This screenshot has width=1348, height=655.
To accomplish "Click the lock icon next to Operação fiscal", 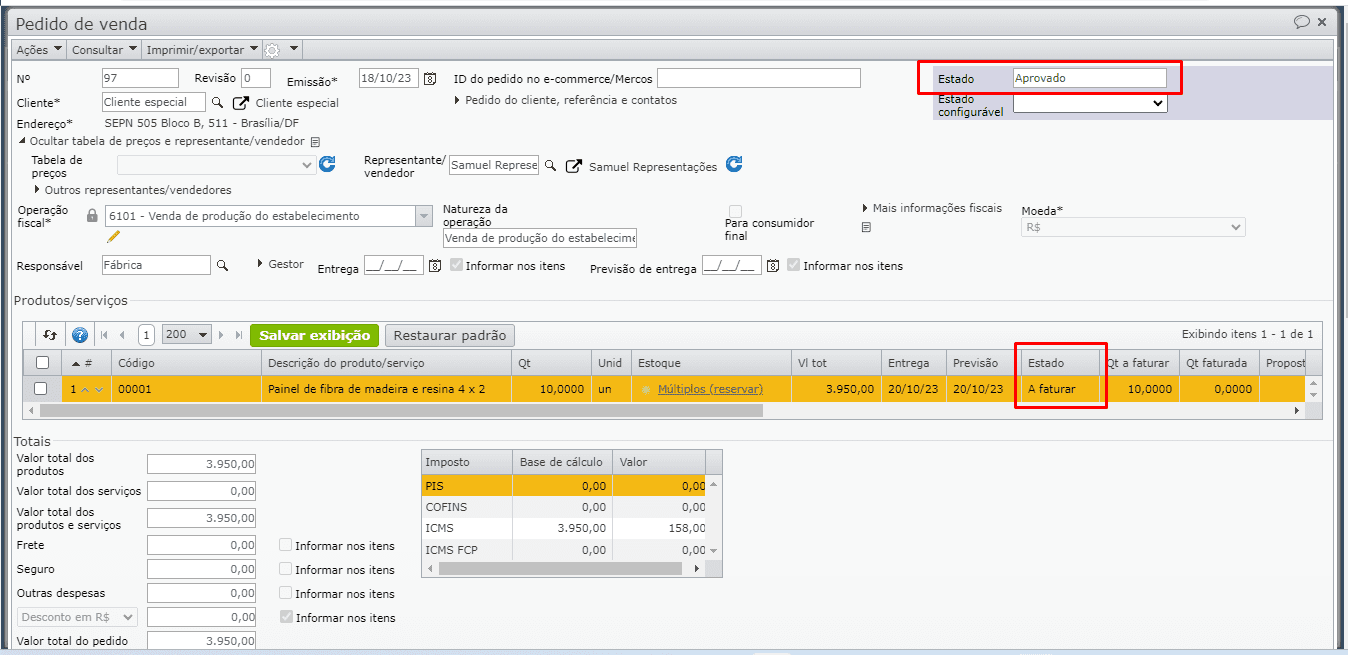I will 92,215.
